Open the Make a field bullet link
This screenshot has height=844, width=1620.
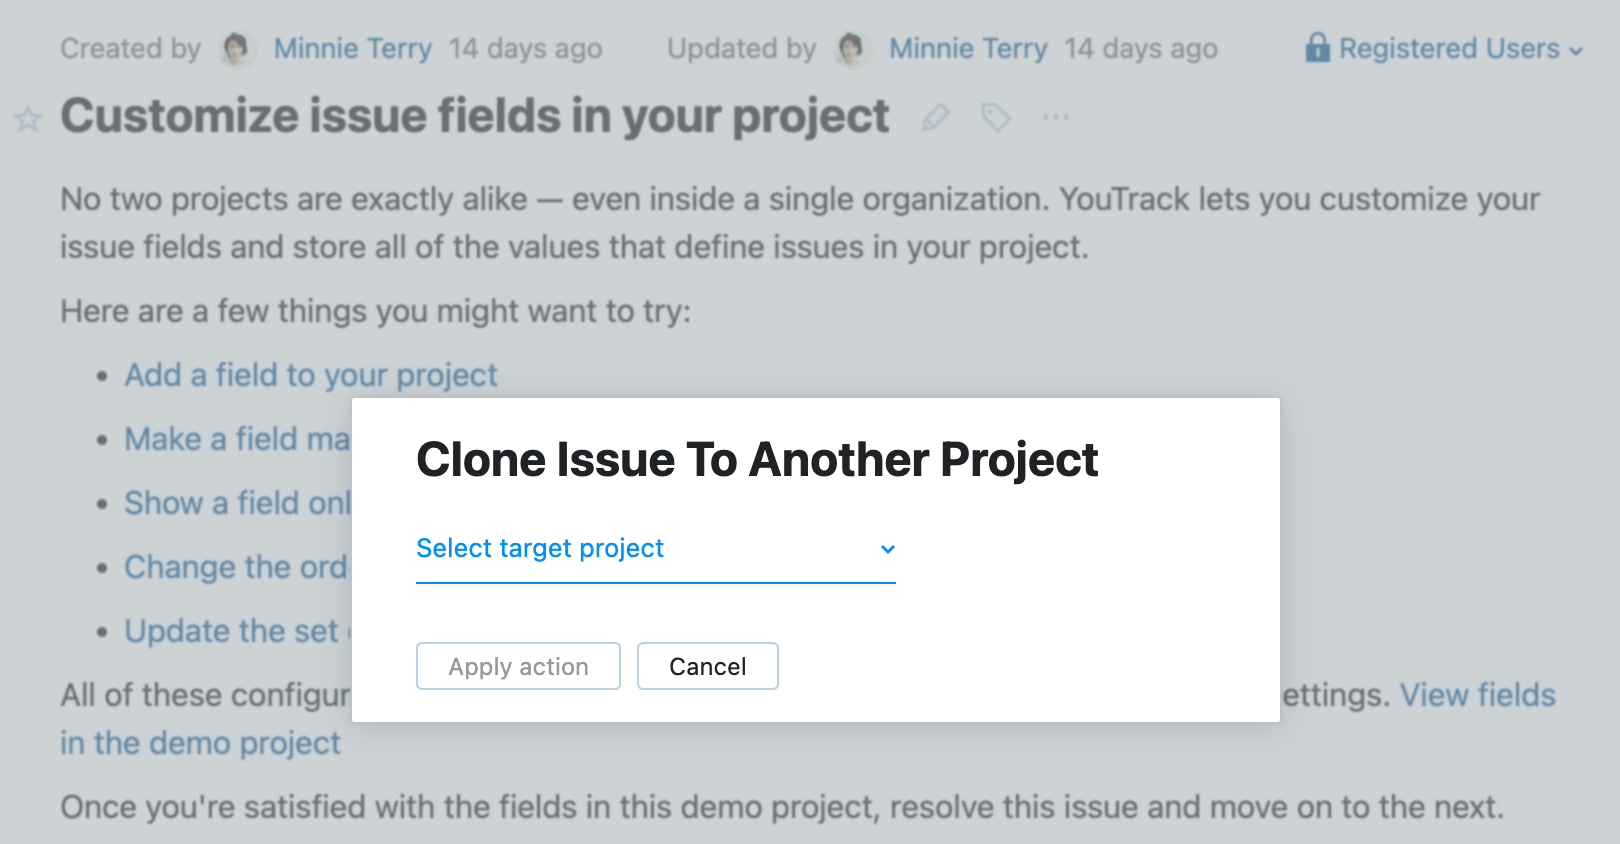pyautogui.click(x=236, y=439)
